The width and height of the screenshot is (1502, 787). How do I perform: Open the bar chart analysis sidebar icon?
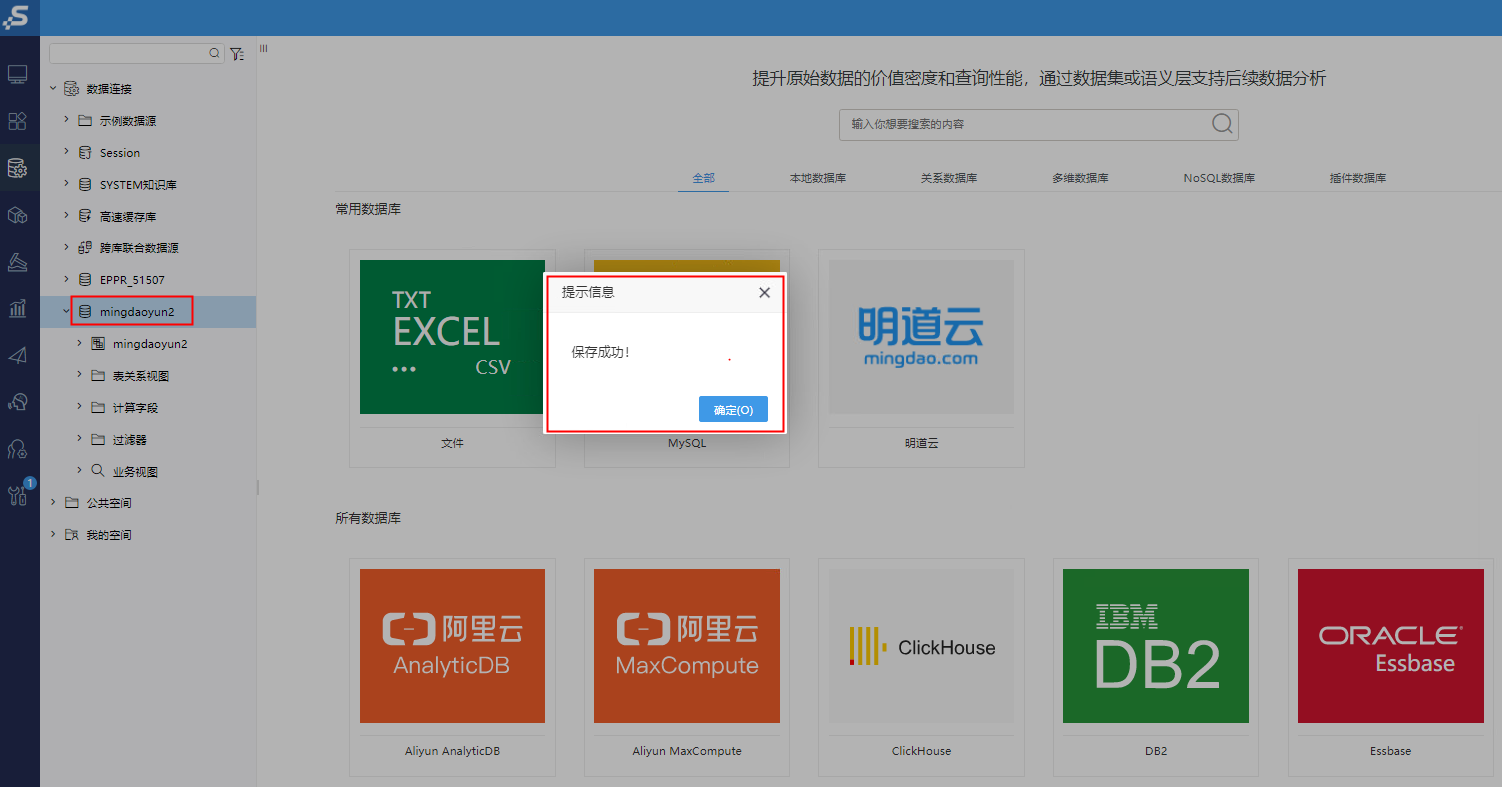click(17, 309)
